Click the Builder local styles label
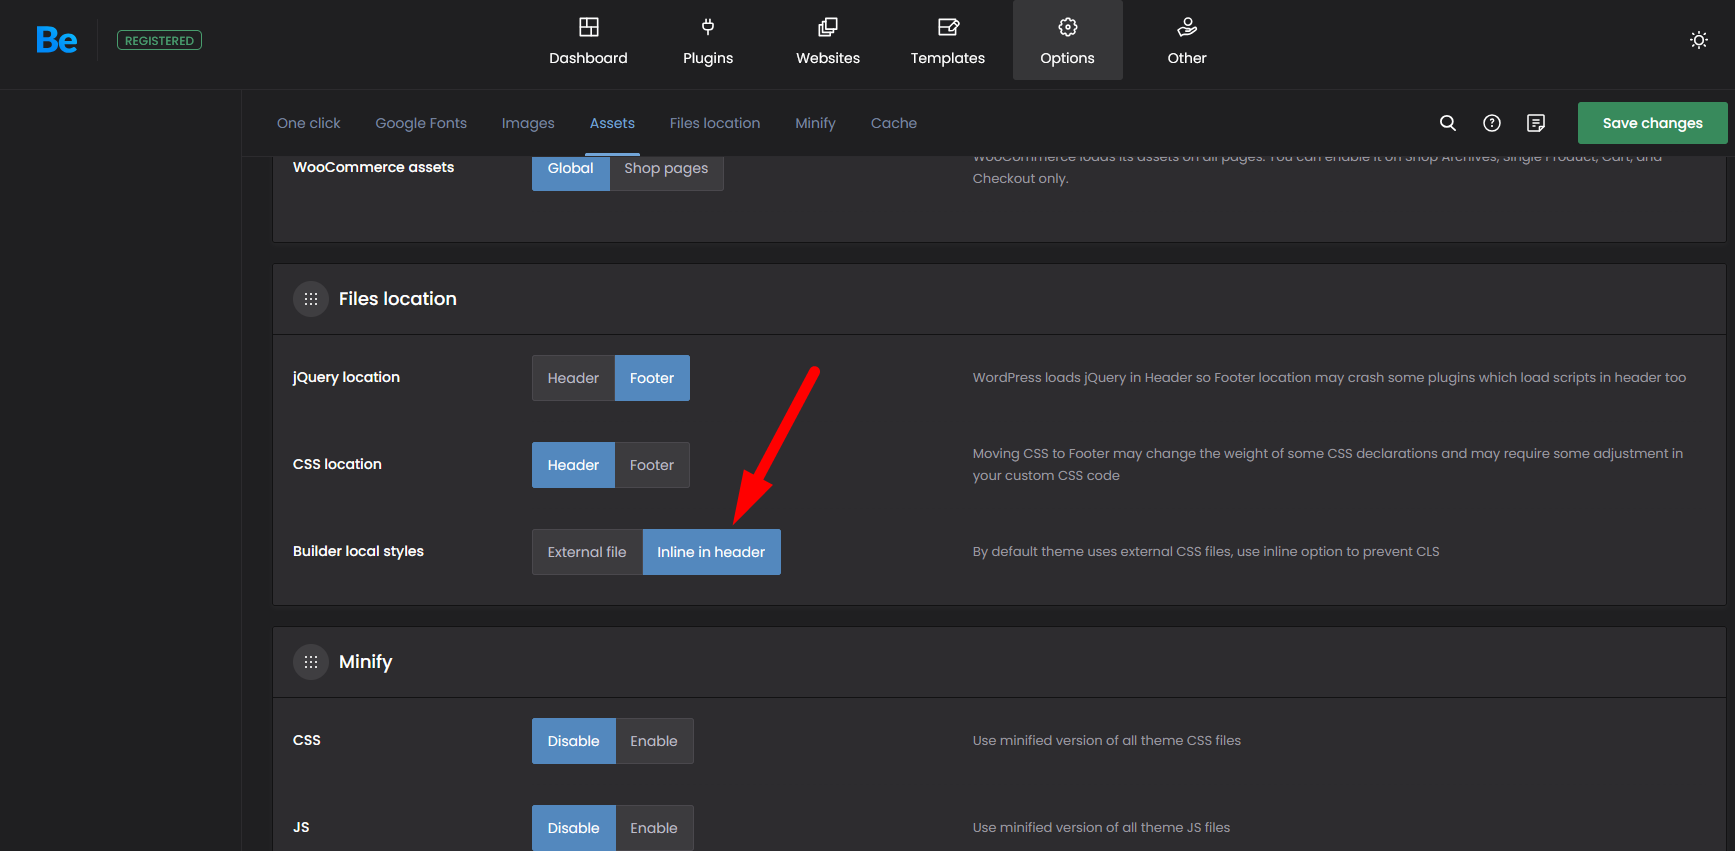This screenshot has height=851, width=1735. tap(358, 551)
